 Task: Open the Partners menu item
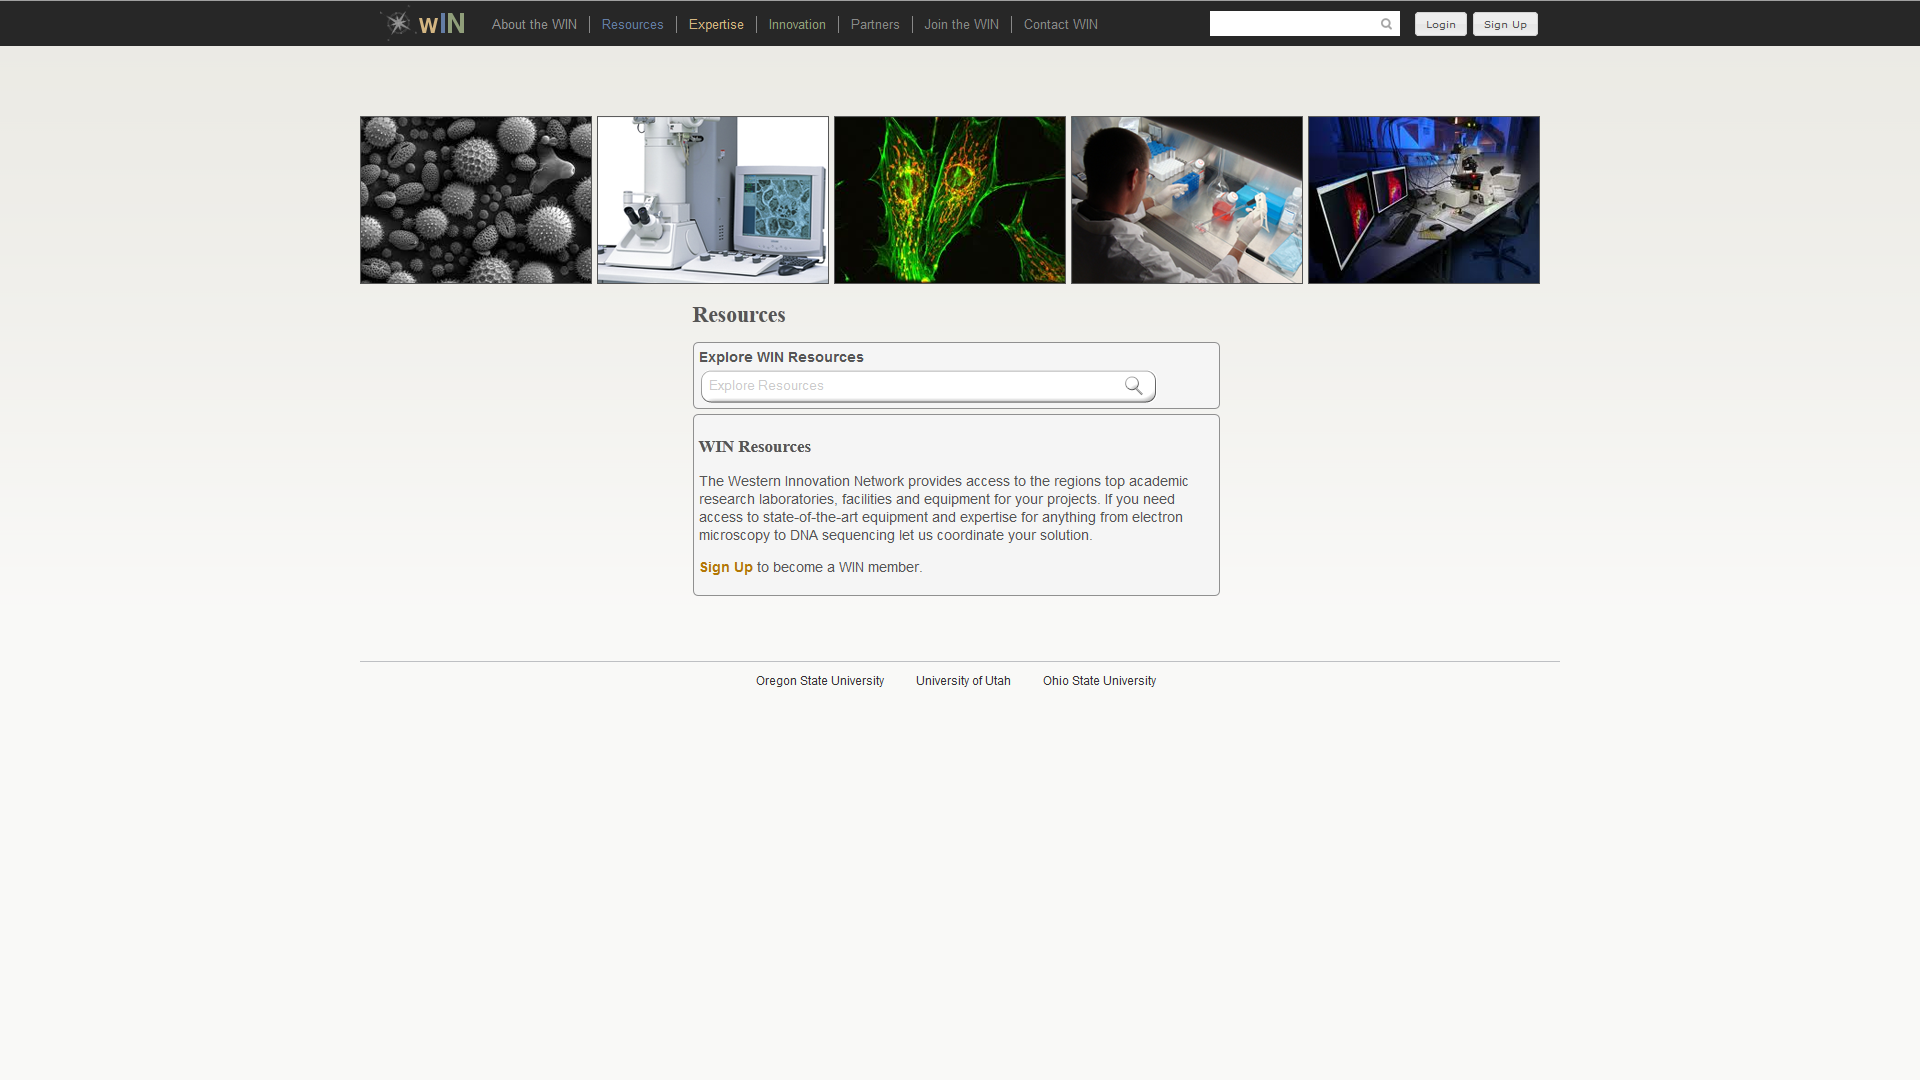(875, 24)
